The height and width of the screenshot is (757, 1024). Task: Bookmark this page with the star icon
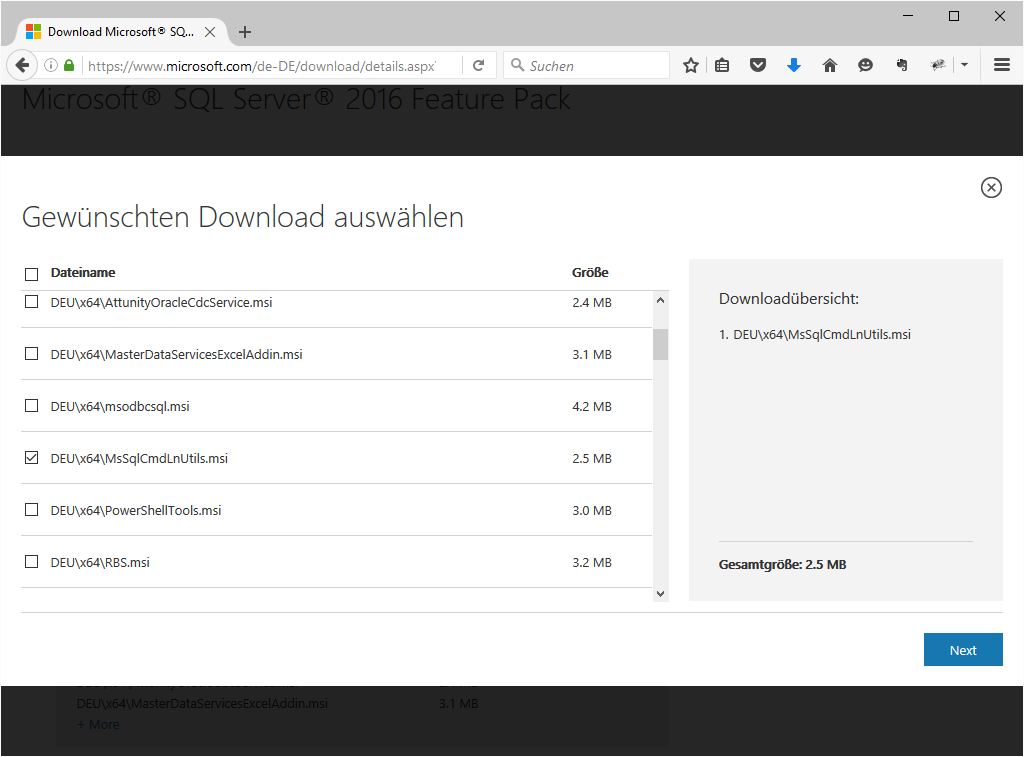pyautogui.click(x=691, y=65)
